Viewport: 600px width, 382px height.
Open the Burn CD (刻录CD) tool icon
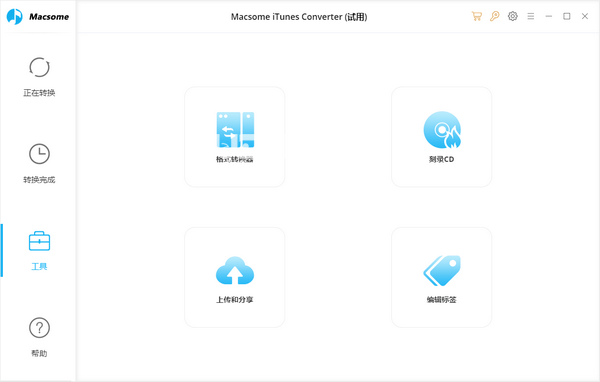tap(442, 130)
